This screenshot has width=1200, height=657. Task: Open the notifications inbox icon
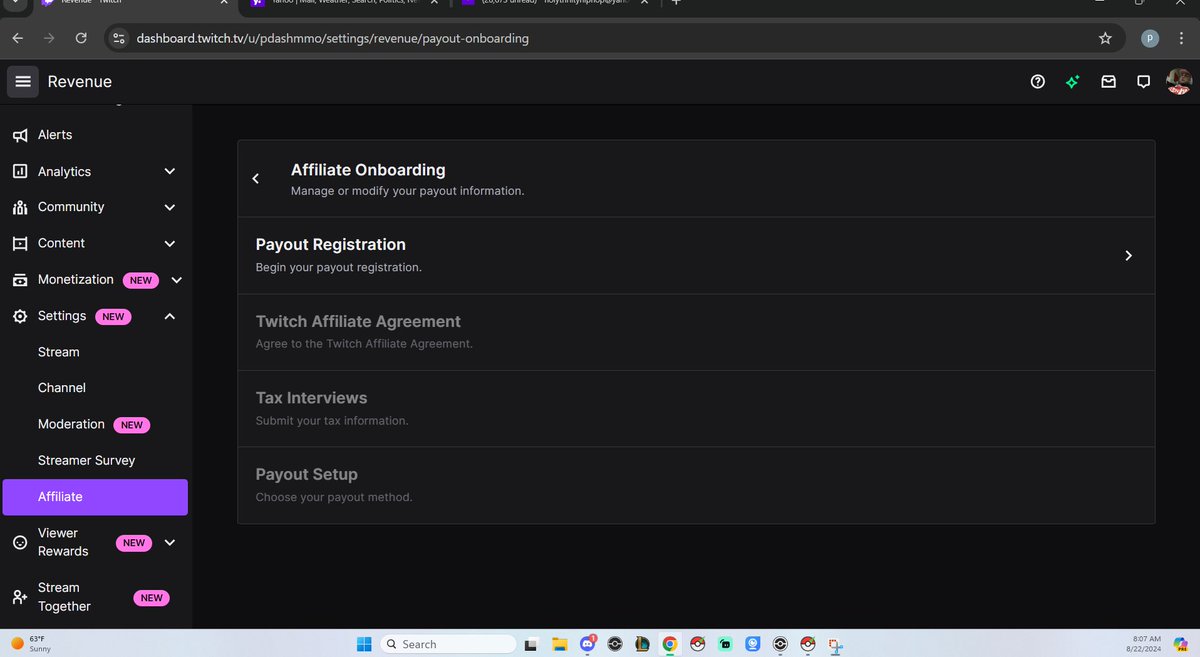pyautogui.click(x=1108, y=82)
